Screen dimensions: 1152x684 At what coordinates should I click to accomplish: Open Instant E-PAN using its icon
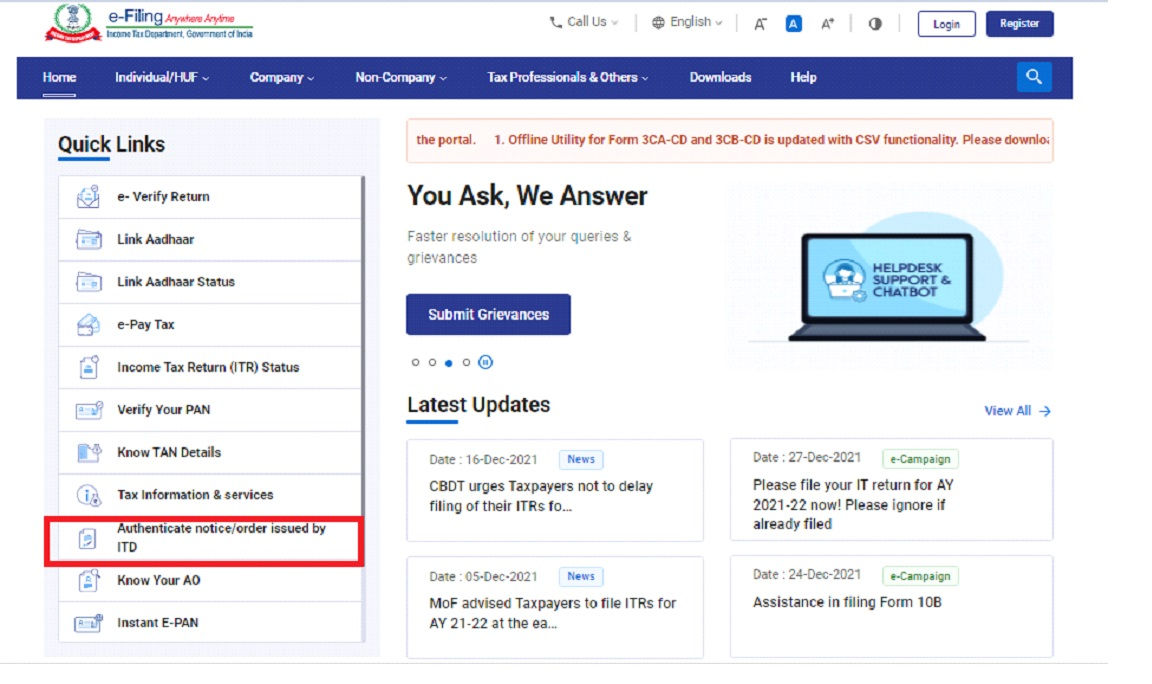tap(87, 622)
